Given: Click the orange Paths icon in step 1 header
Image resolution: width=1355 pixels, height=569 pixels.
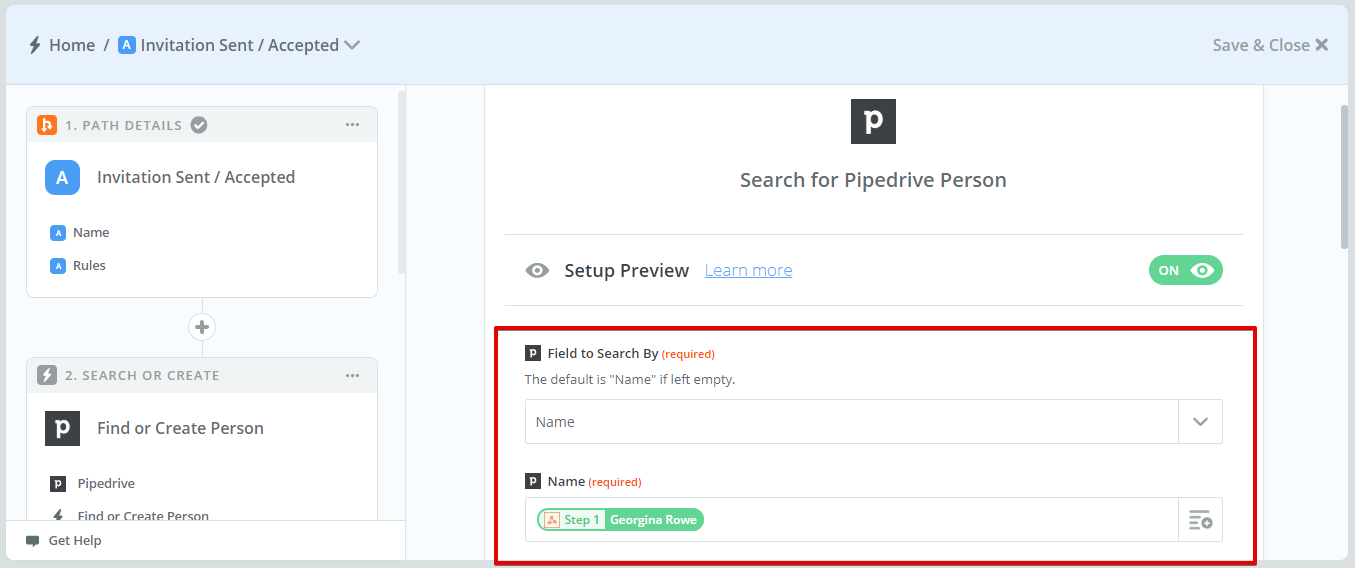Looking at the screenshot, I should [x=47, y=125].
